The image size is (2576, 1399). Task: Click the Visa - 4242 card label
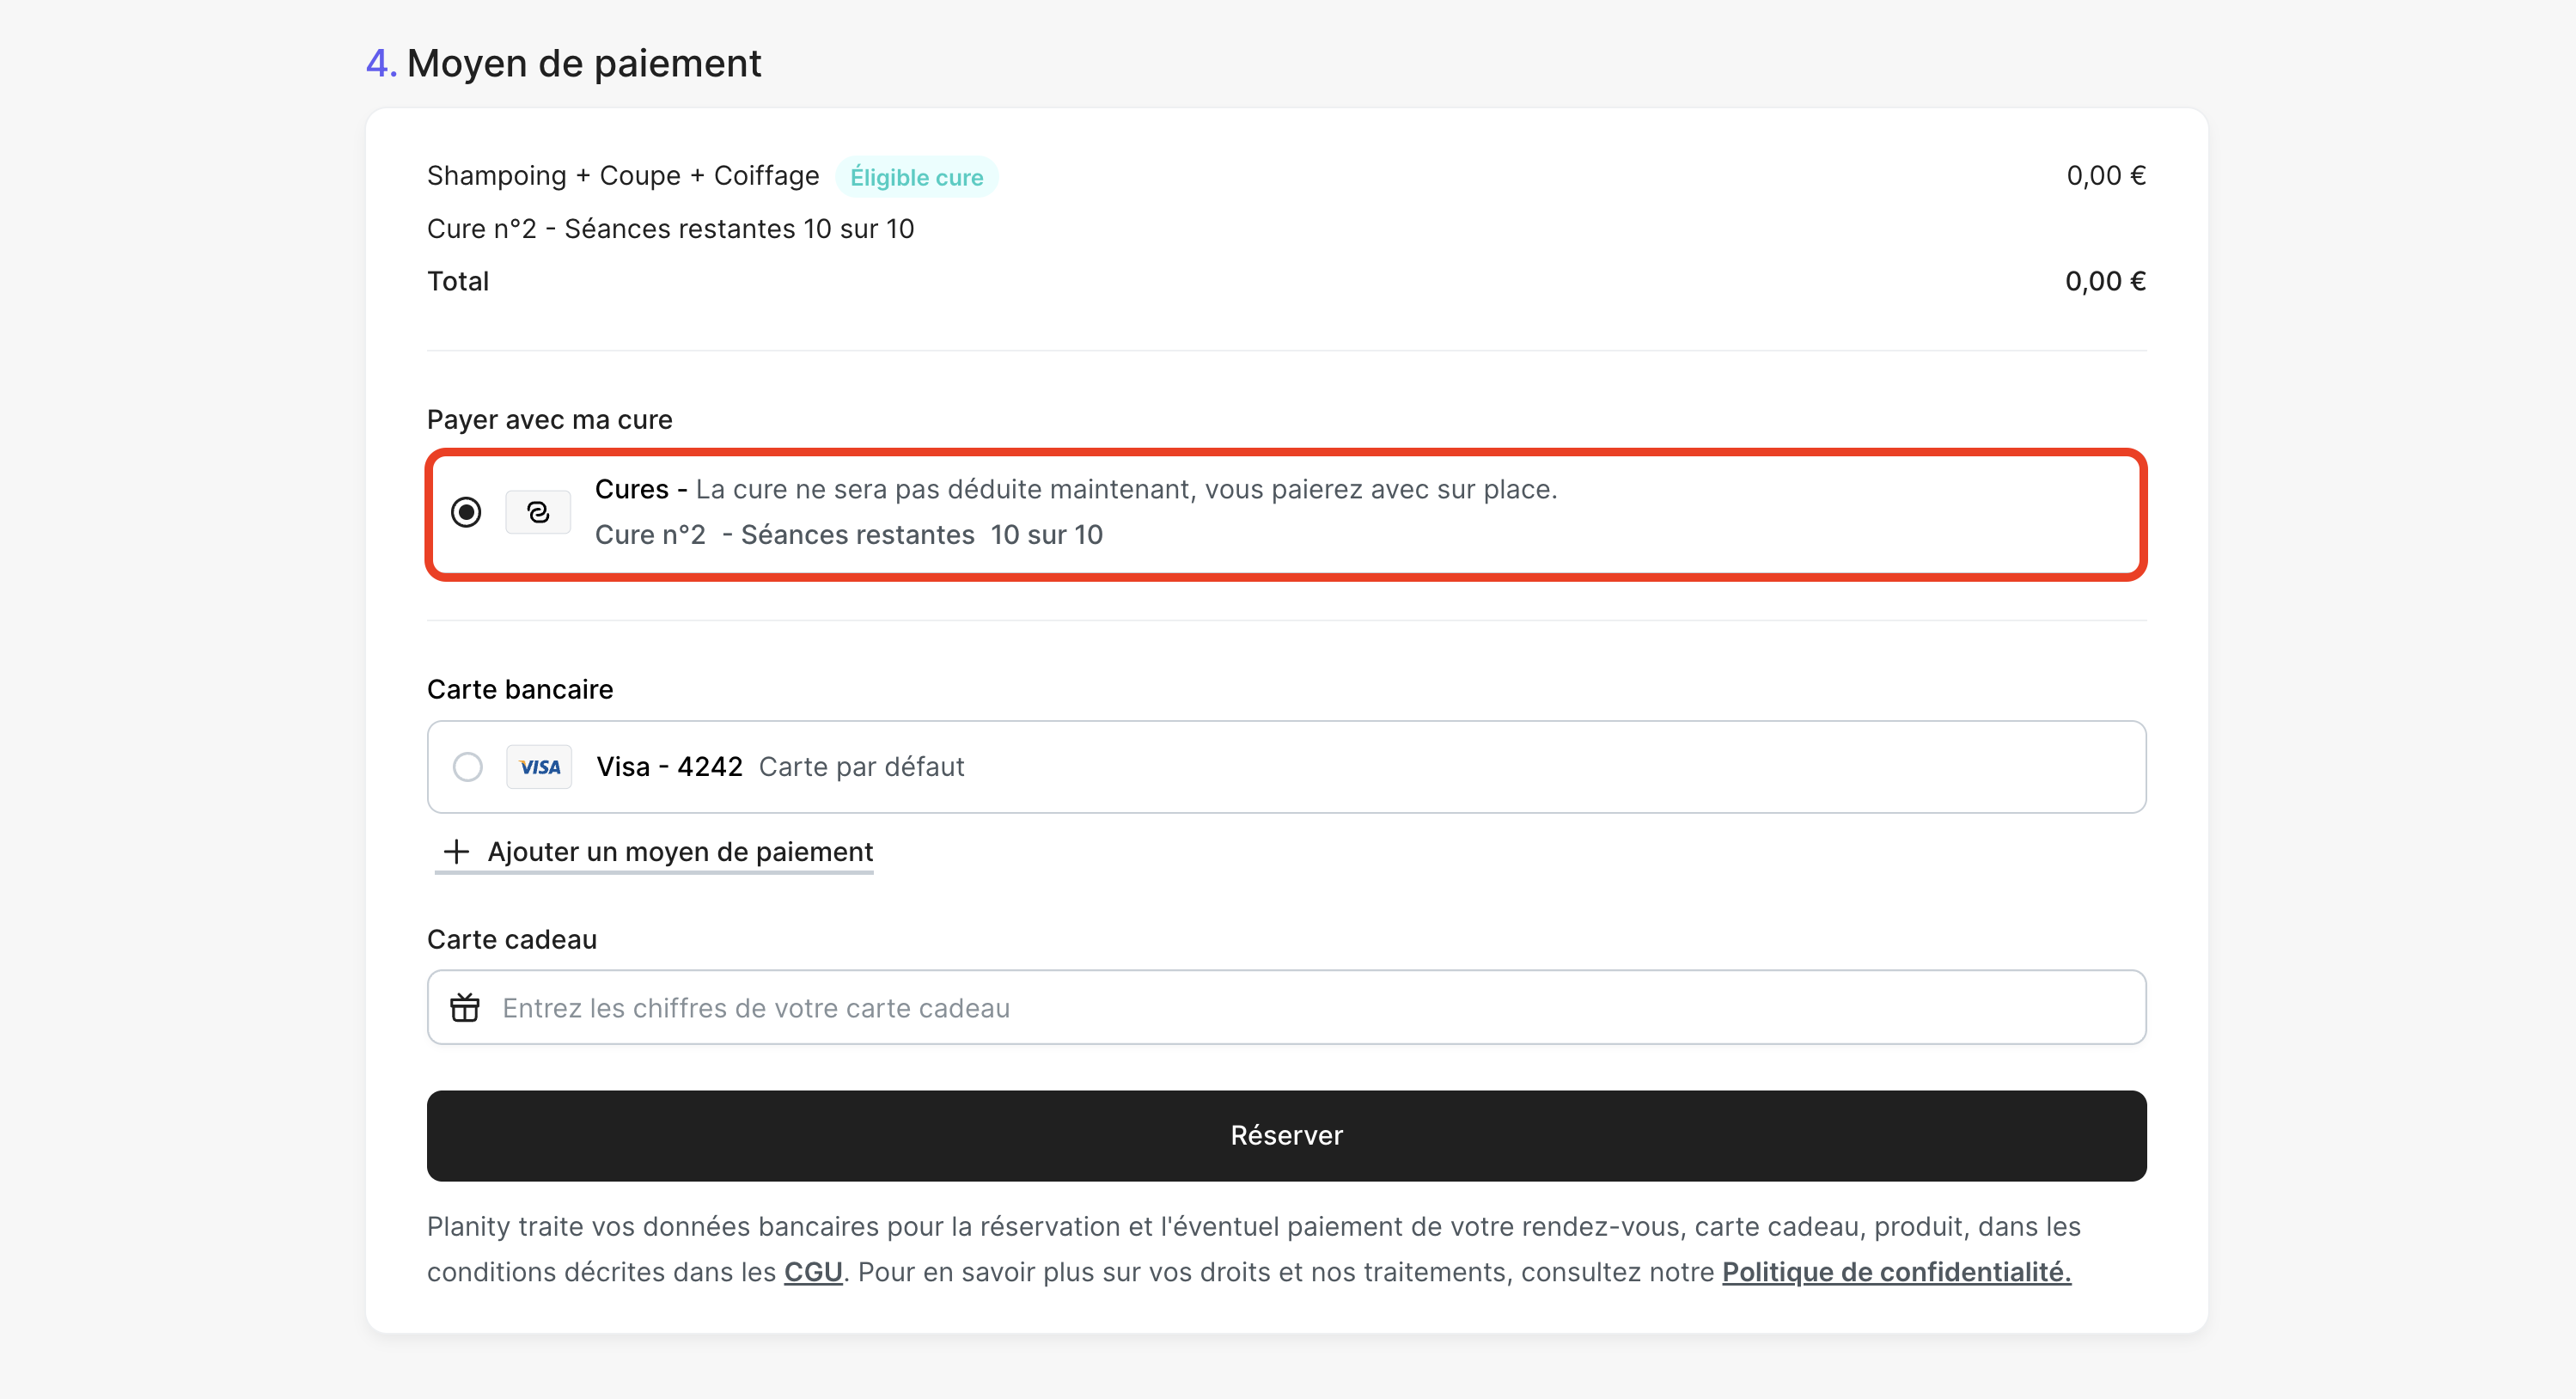669,767
